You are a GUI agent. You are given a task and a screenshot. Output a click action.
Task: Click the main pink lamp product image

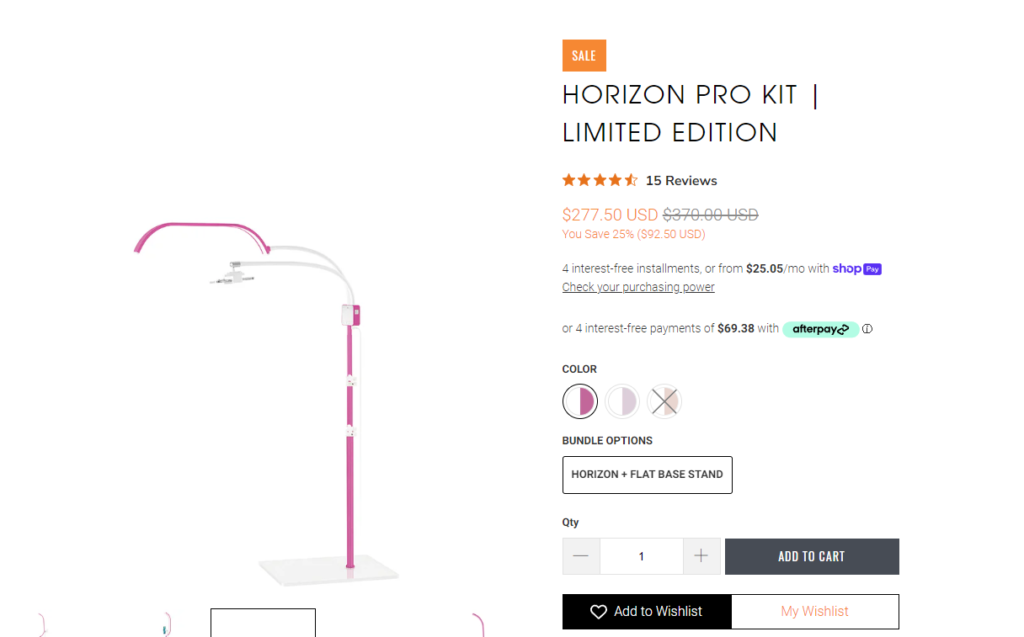[268, 402]
